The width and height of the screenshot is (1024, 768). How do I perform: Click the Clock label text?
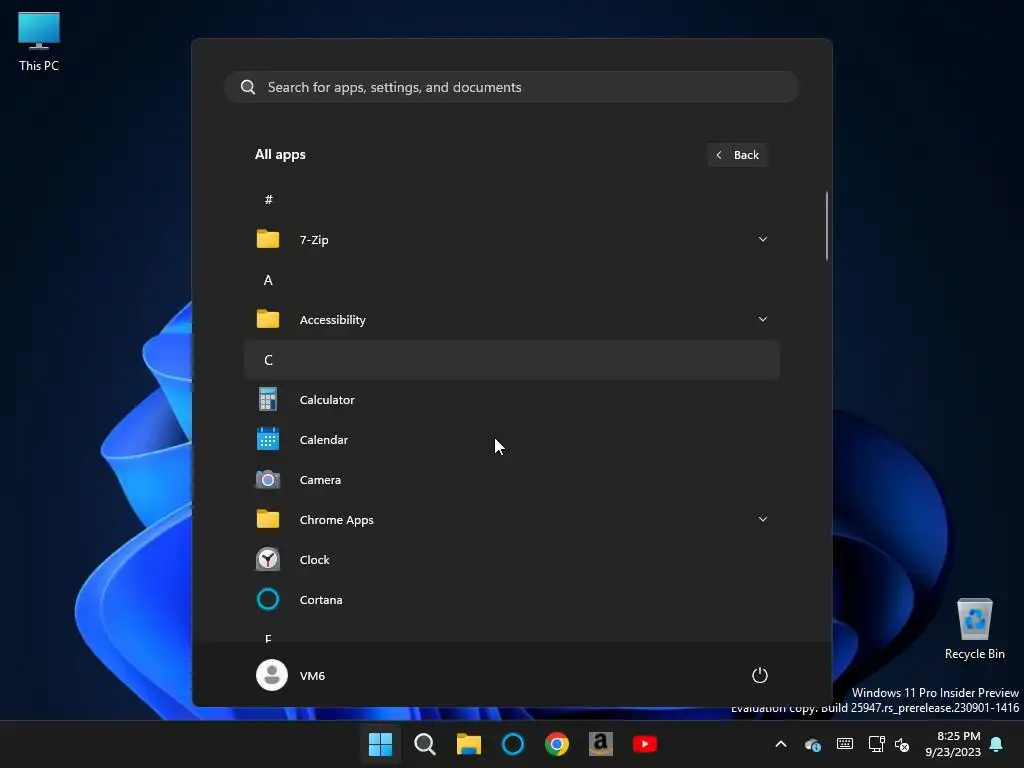click(x=314, y=560)
